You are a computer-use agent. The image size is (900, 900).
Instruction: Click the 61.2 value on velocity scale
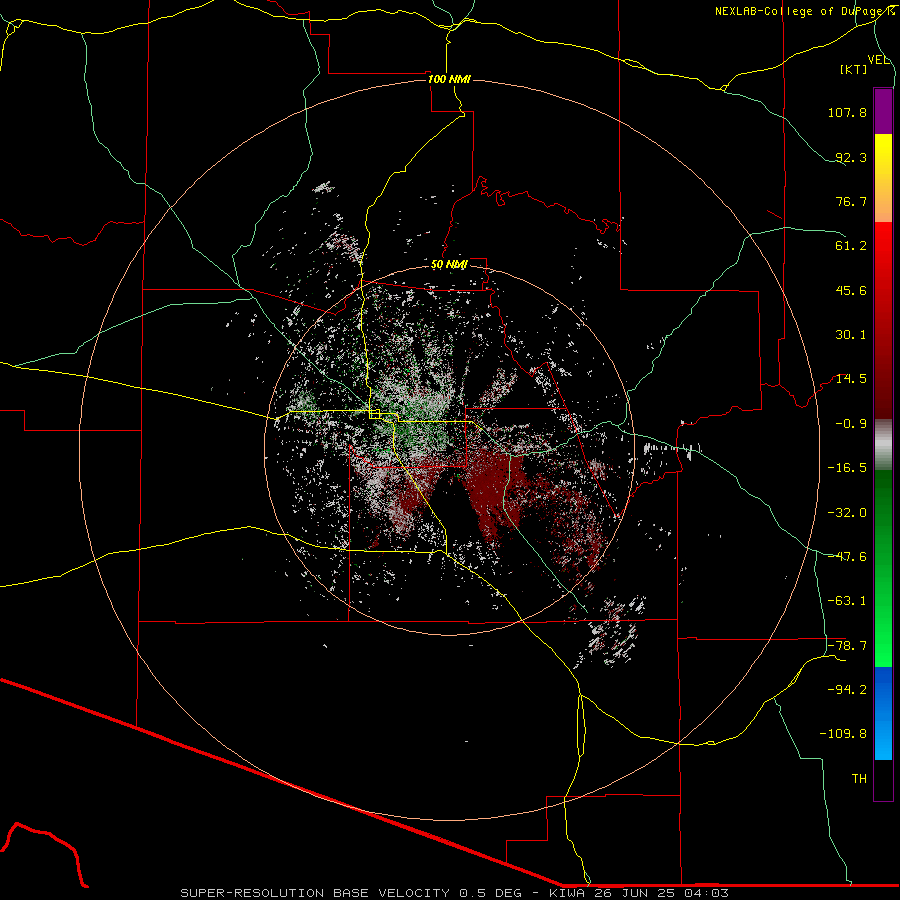851,246
